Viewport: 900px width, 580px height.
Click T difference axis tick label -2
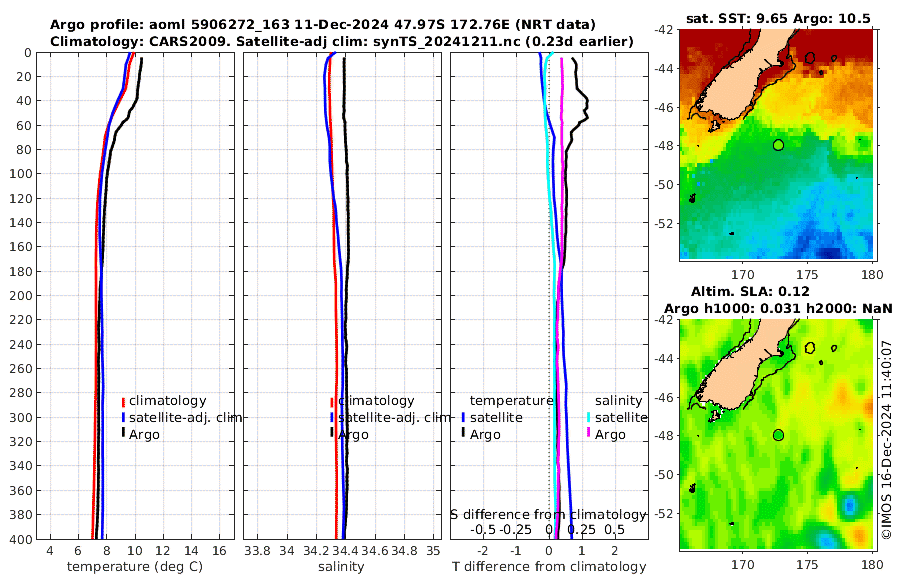click(x=482, y=551)
